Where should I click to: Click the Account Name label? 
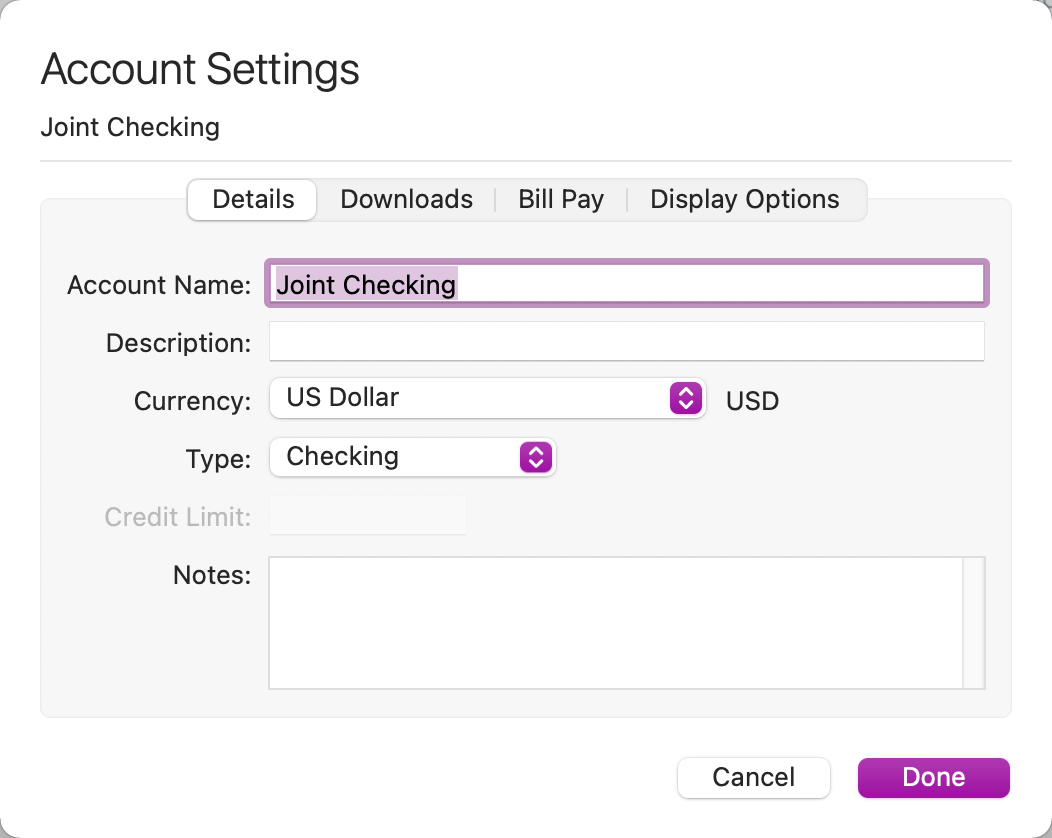[158, 285]
